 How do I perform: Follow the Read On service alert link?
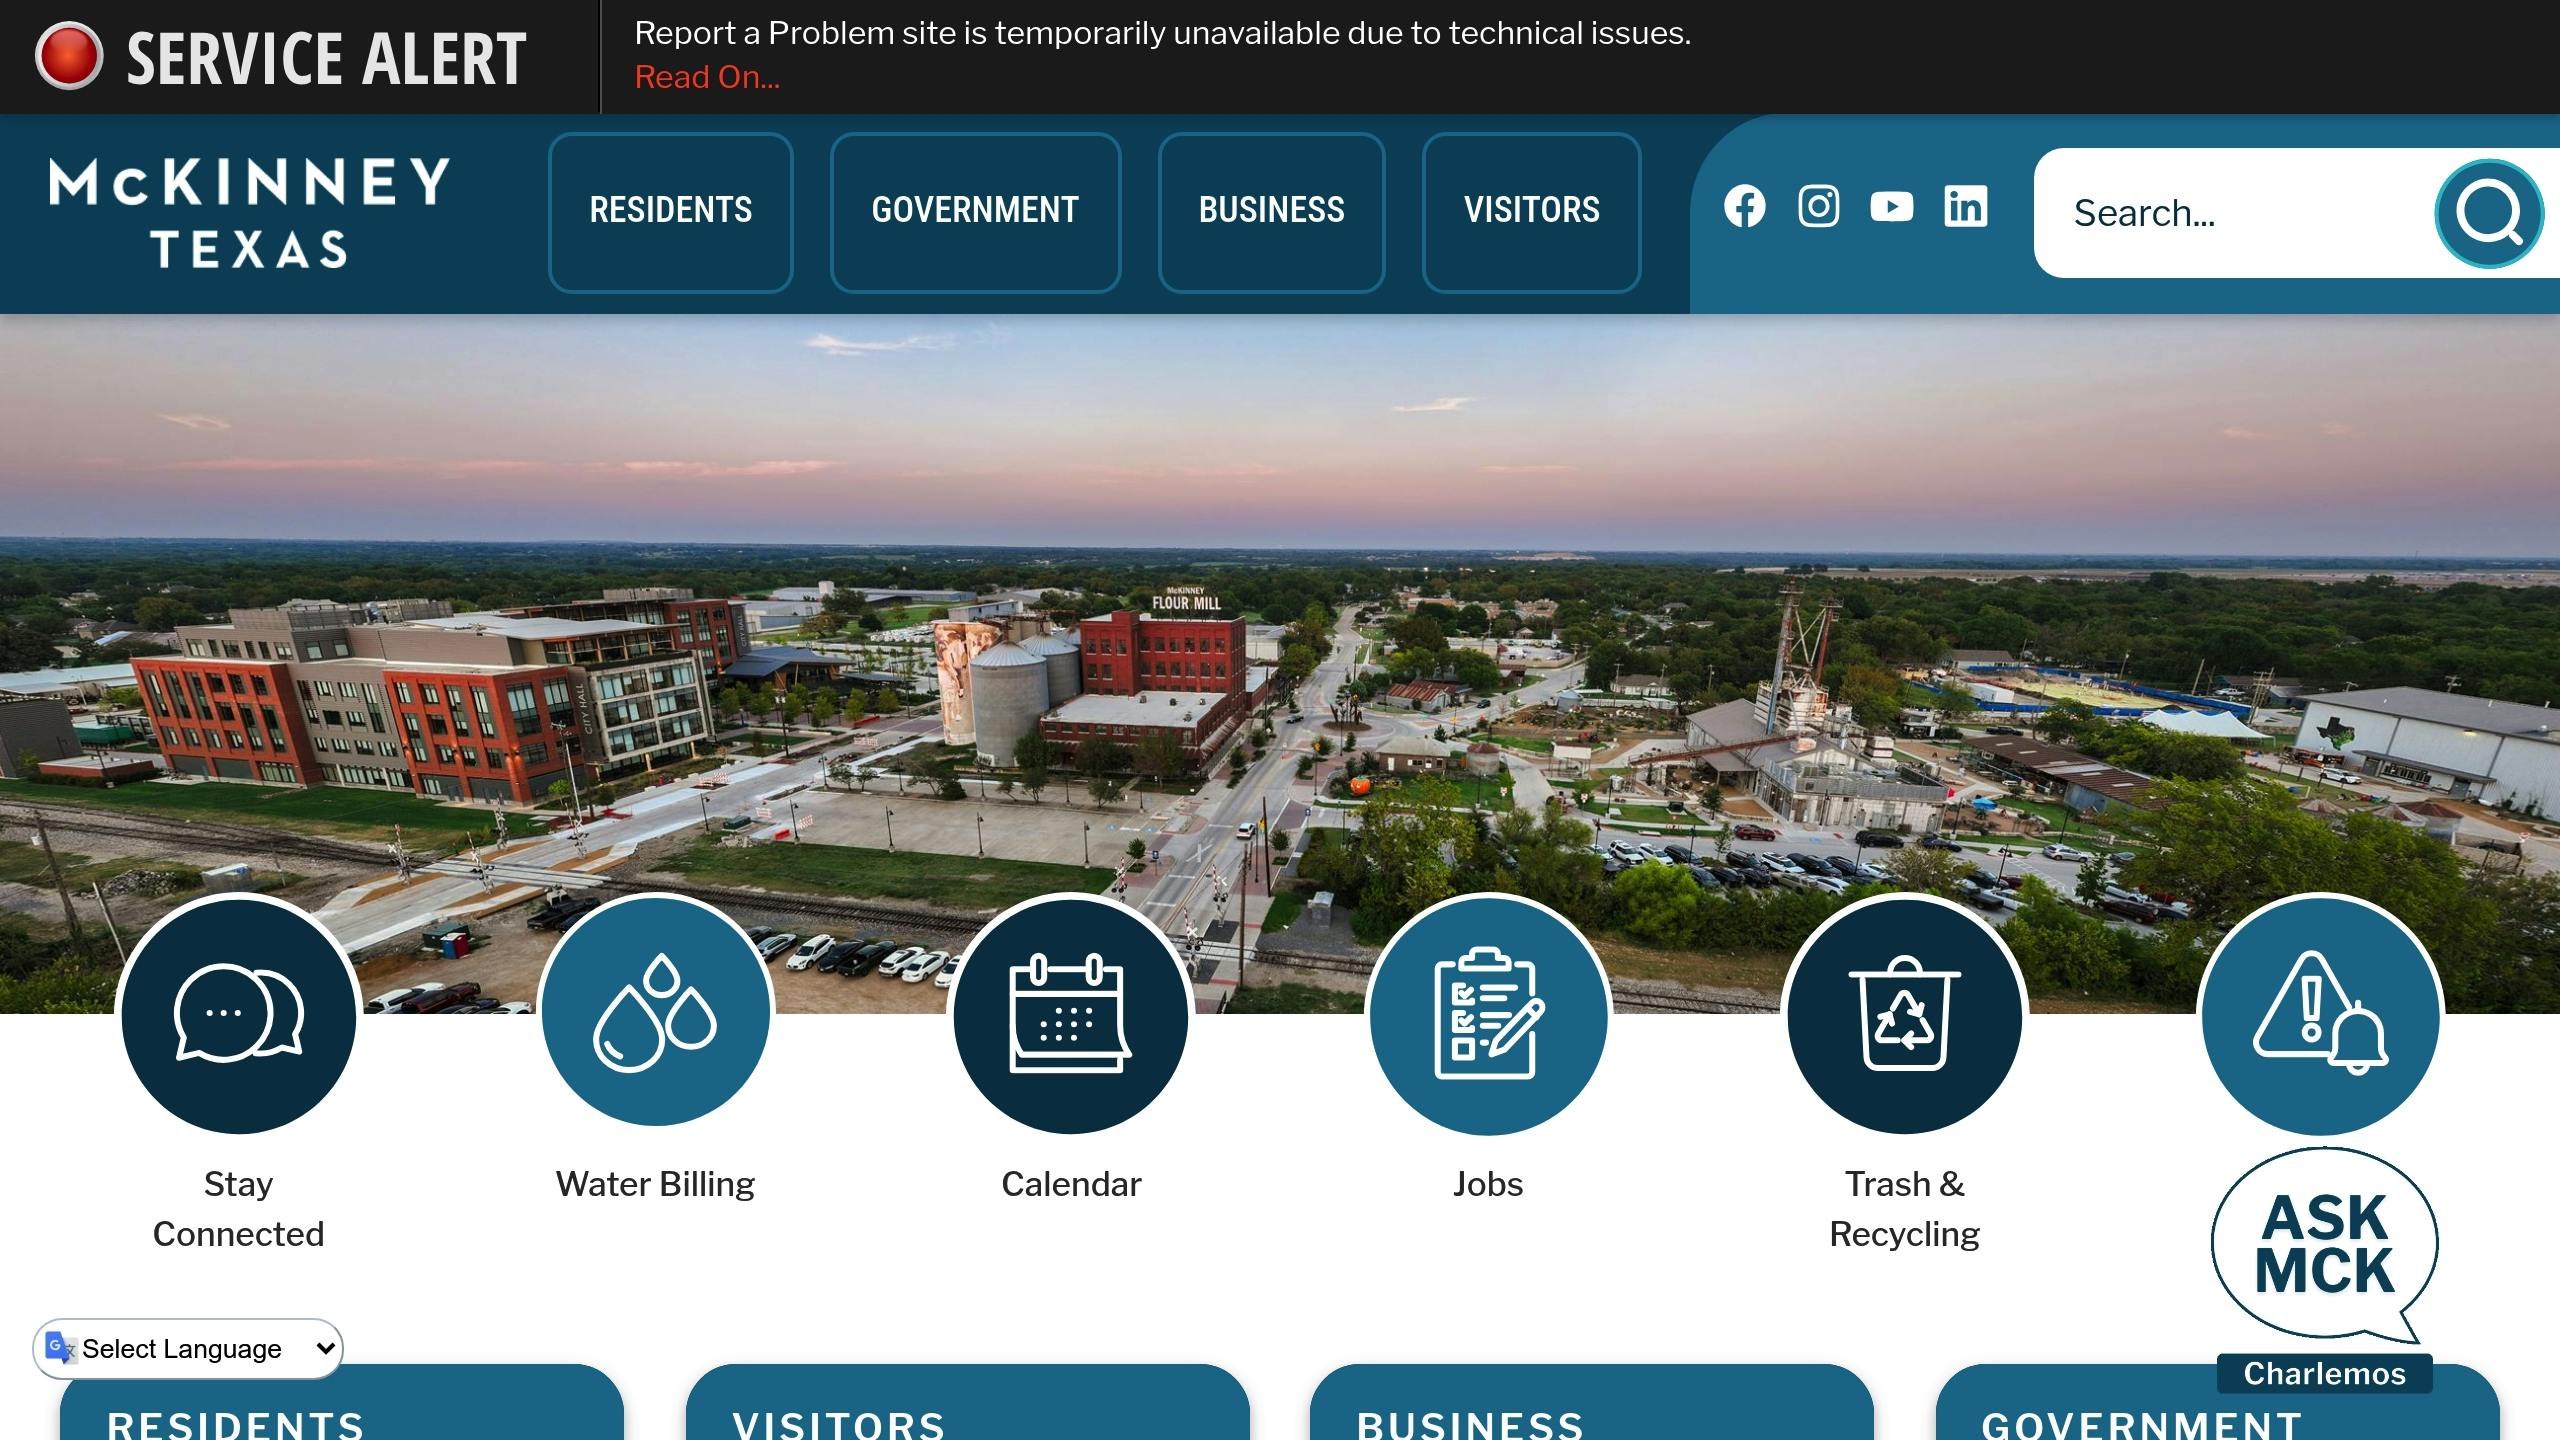tap(707, 77)
